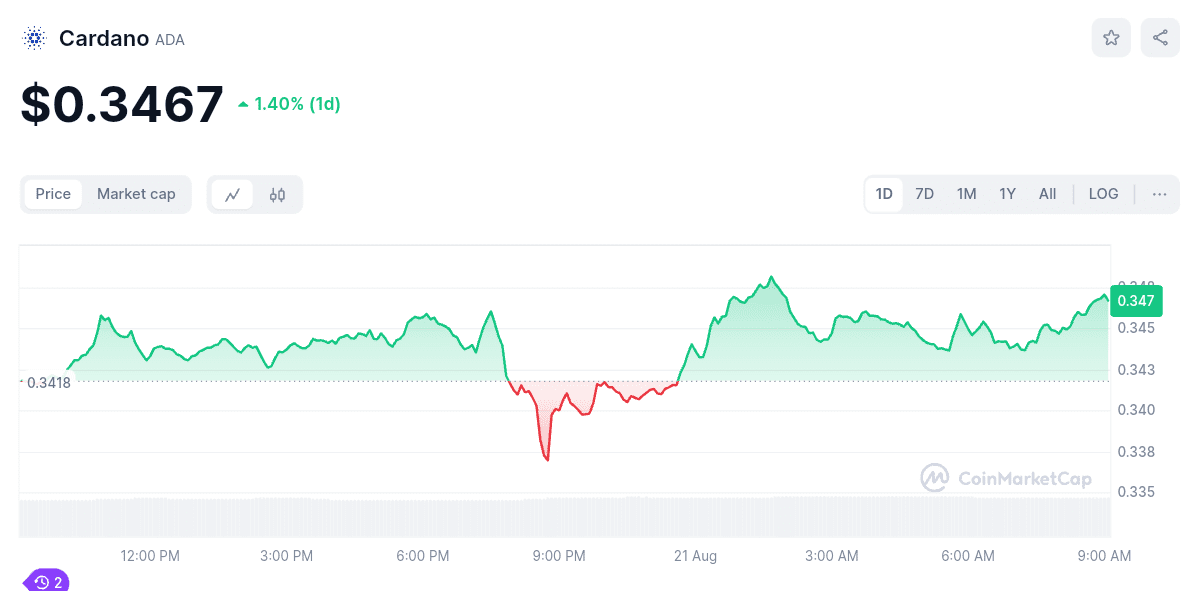
Task: Switch chart to candlestick view
Action: 277,194
